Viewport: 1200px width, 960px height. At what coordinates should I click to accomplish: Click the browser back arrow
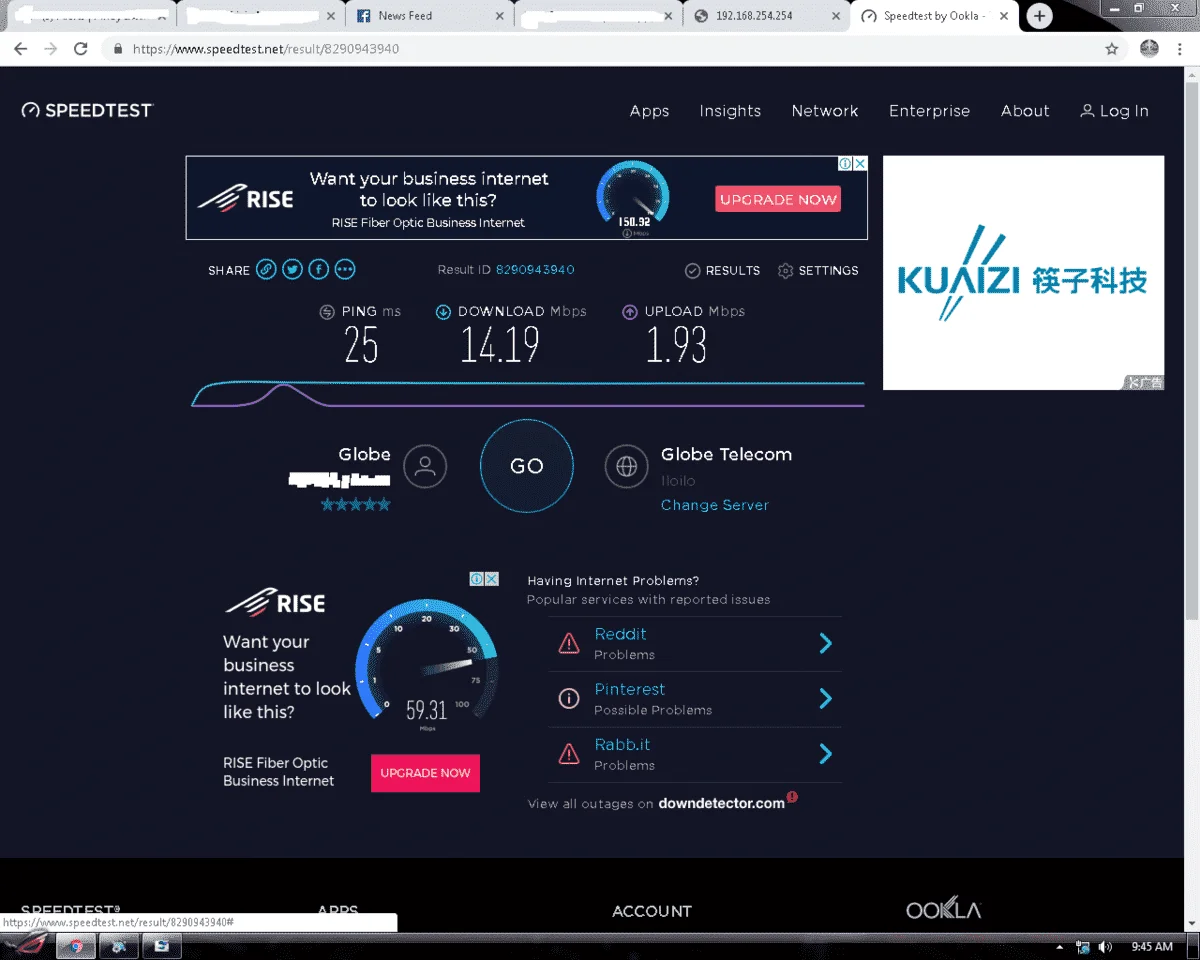21,48
